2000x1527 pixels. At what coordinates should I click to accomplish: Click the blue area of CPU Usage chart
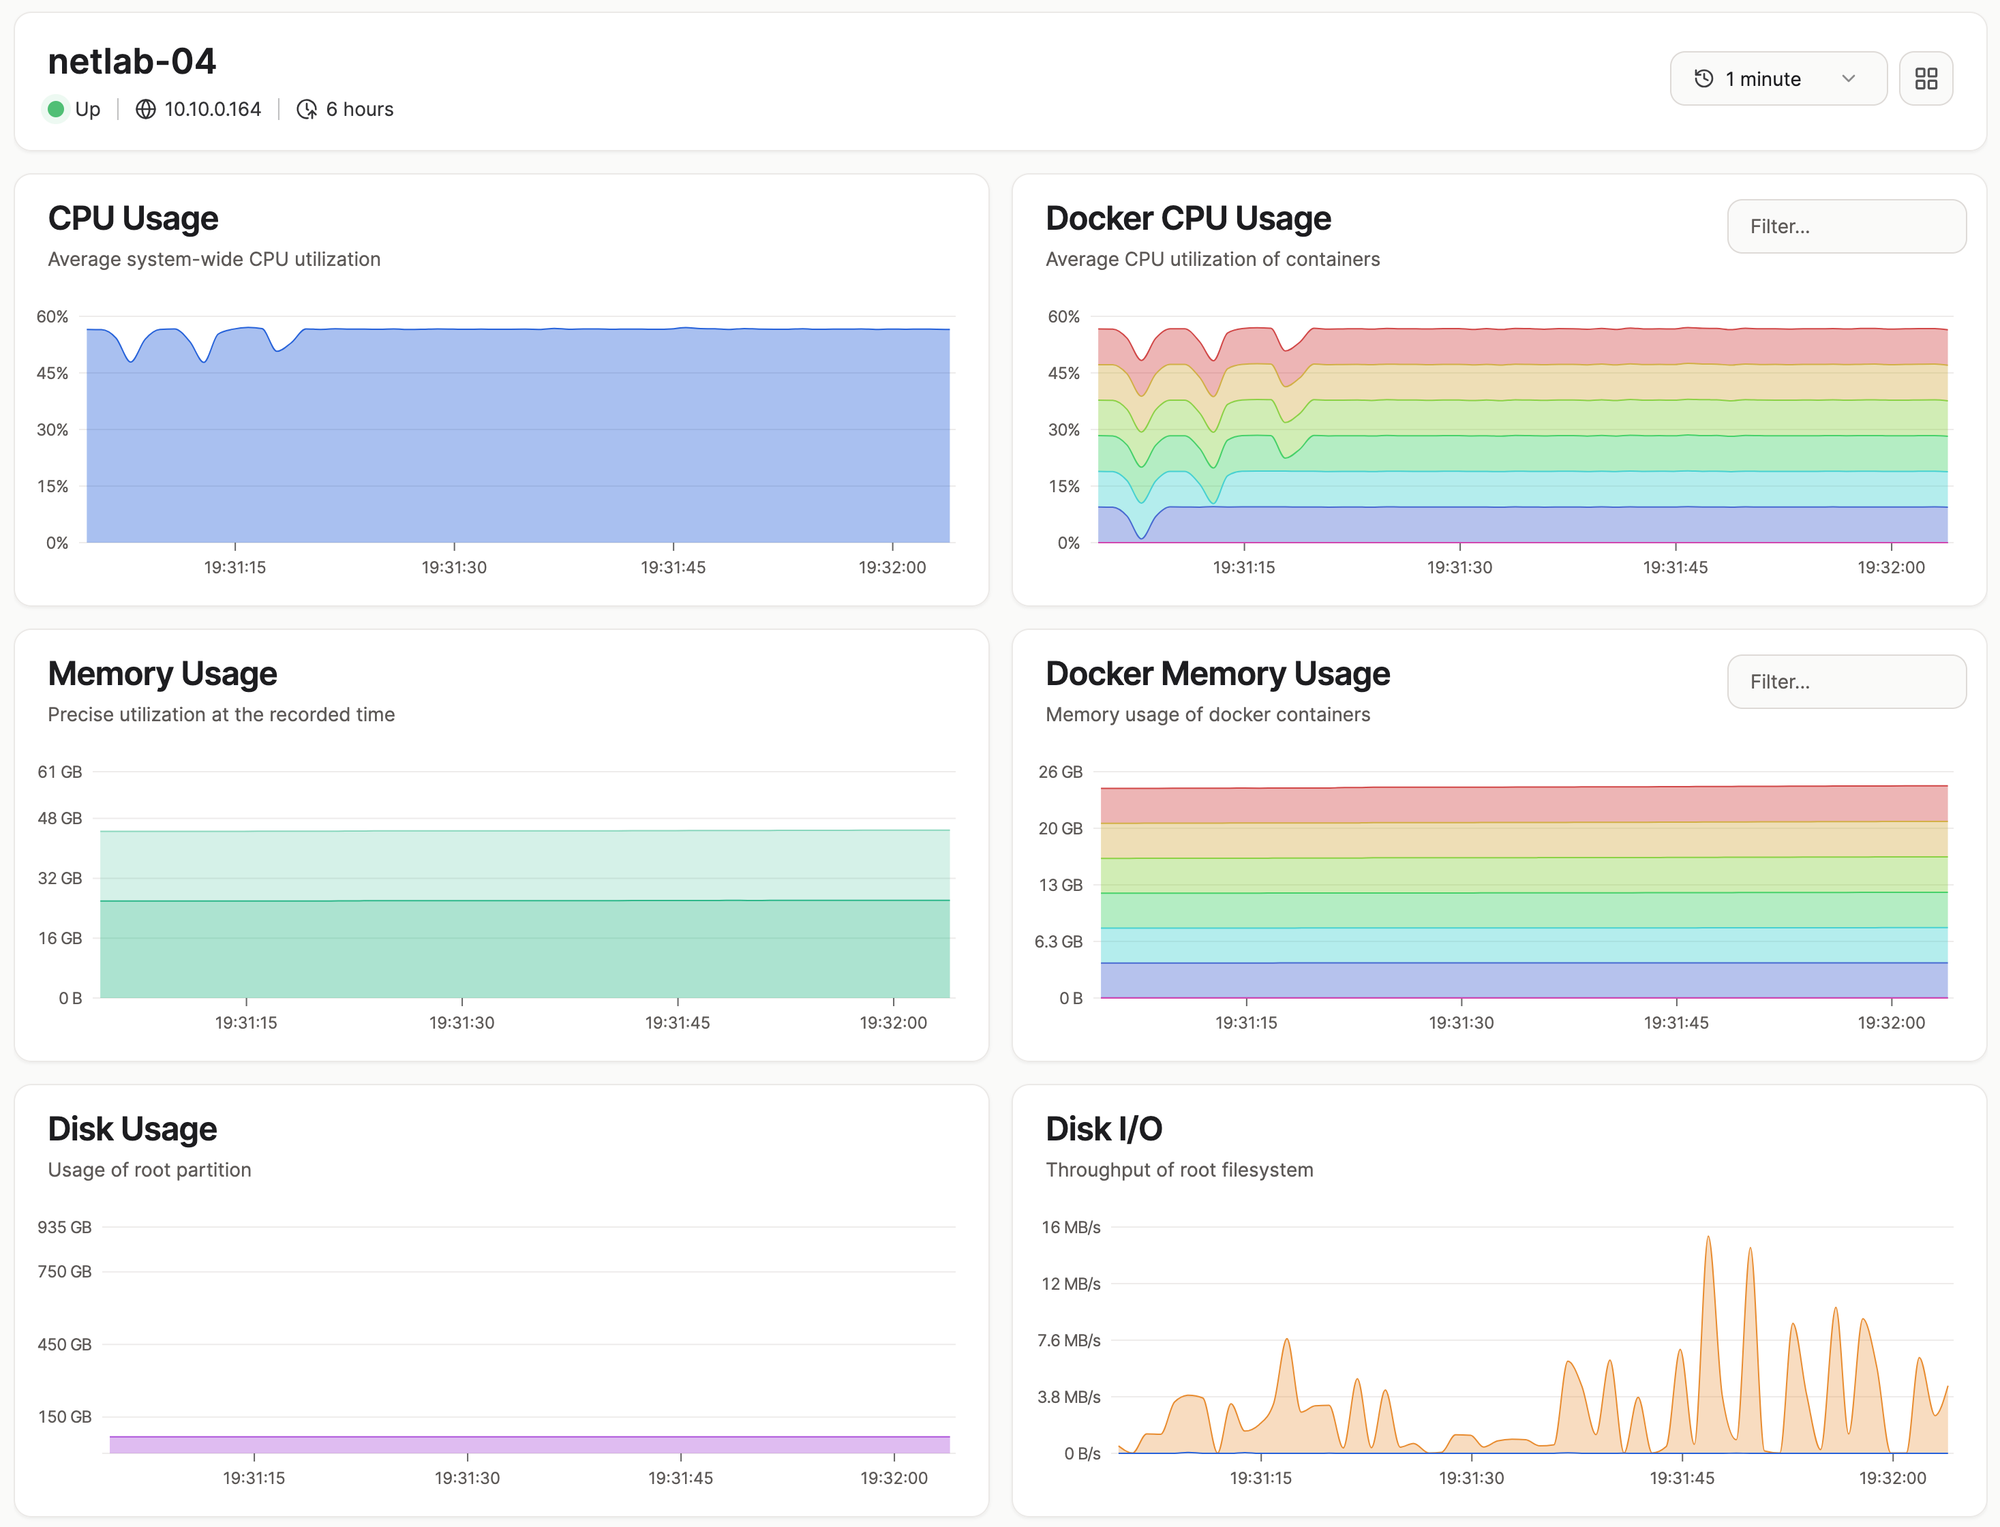(x=520, y=440)
